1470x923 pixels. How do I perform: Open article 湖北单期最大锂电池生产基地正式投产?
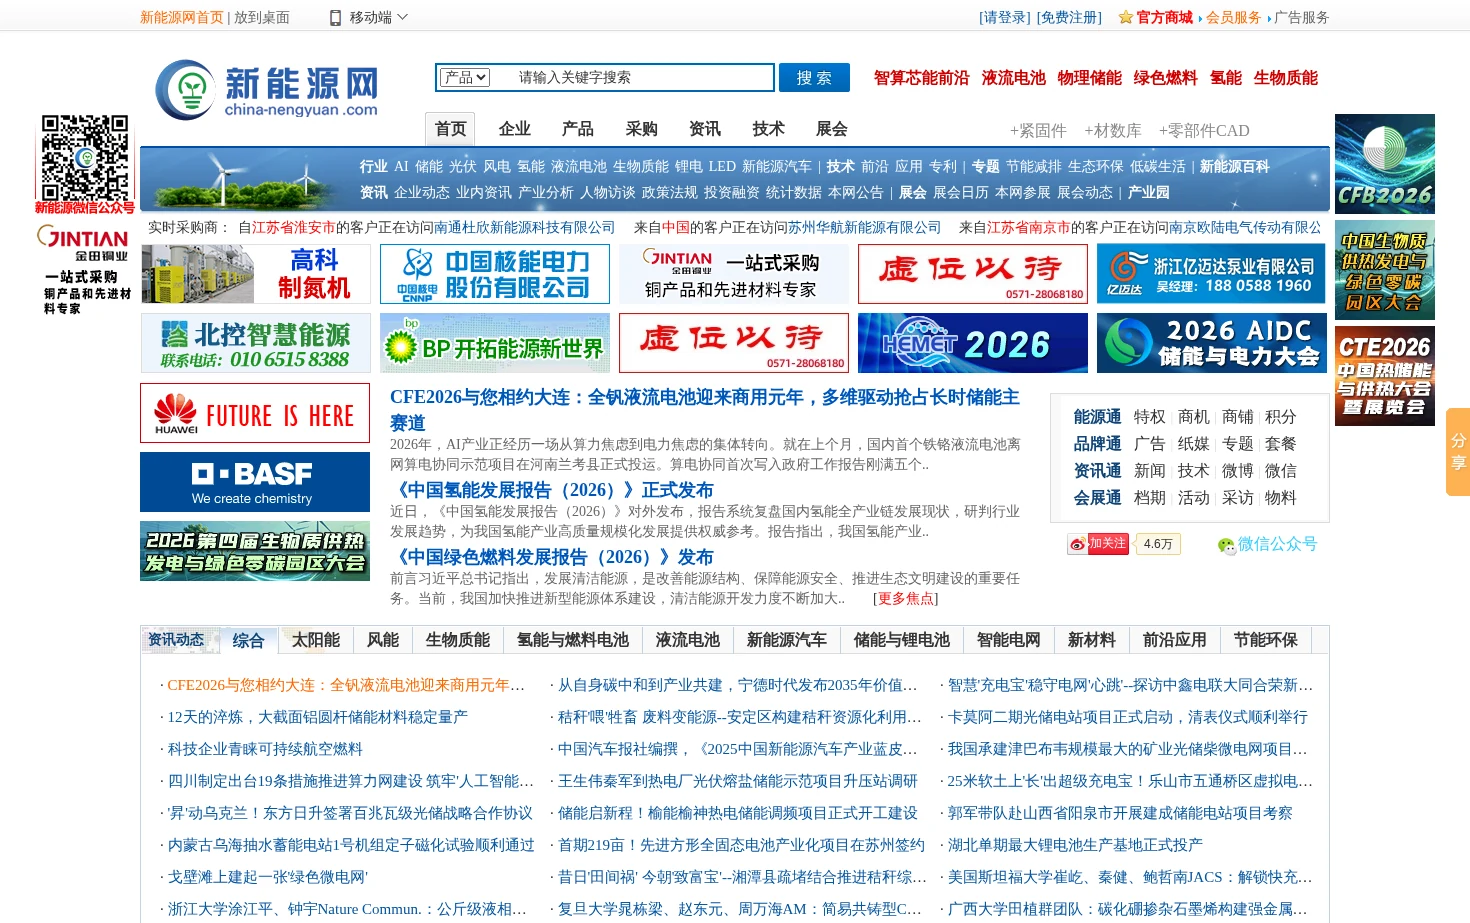(1075, 845)
